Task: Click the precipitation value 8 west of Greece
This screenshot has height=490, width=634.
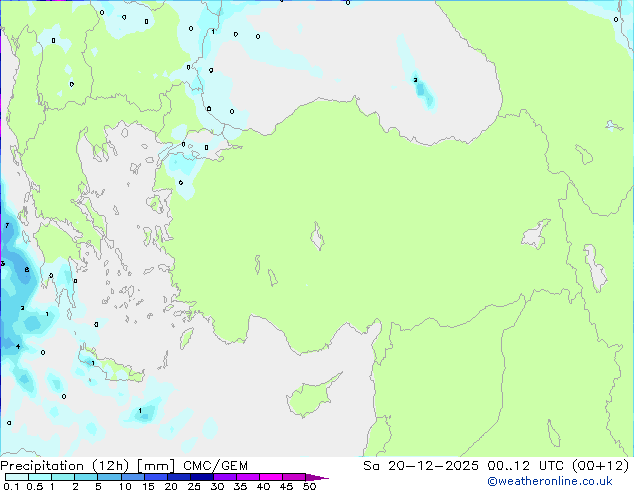Action: (27, 270)
